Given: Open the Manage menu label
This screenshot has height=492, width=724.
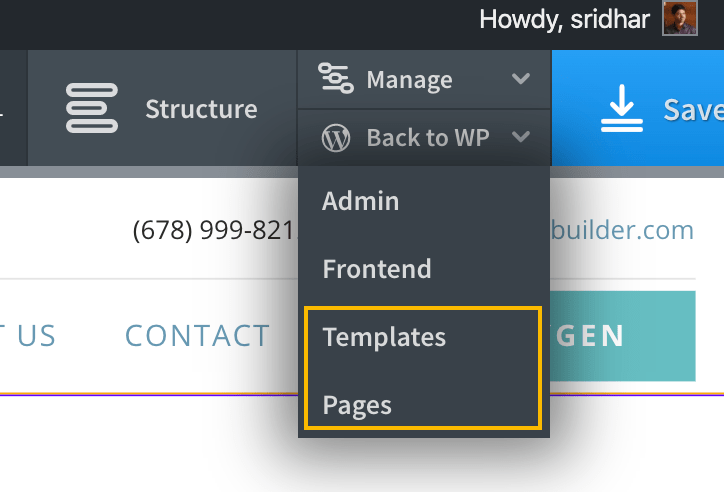Looking at the screenshot, I should pos(409,80).
